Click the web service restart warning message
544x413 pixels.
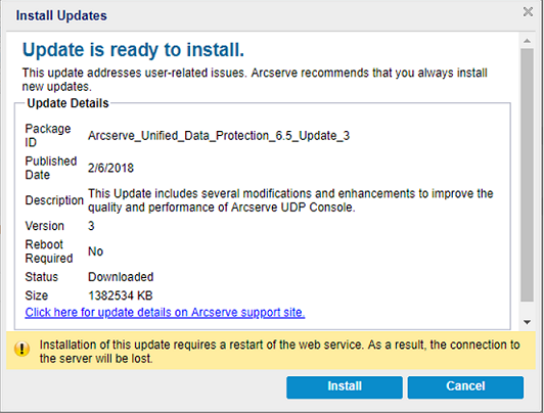click(280, 352)
